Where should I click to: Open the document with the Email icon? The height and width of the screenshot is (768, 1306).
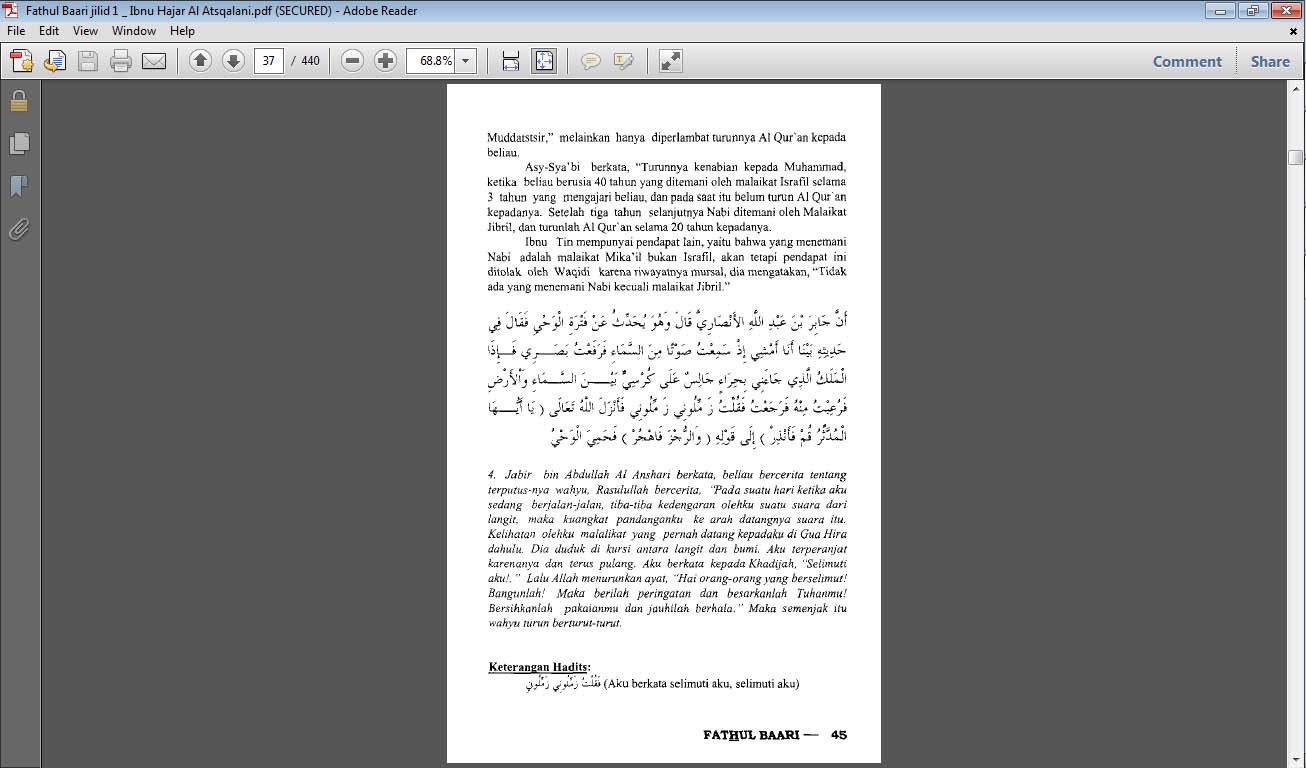pos(153,61)
